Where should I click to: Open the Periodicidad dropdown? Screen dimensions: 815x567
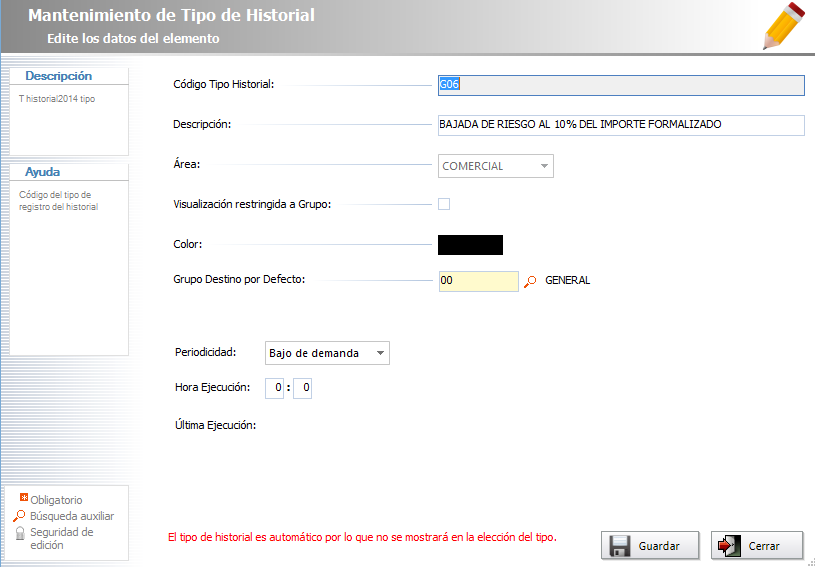327,353
